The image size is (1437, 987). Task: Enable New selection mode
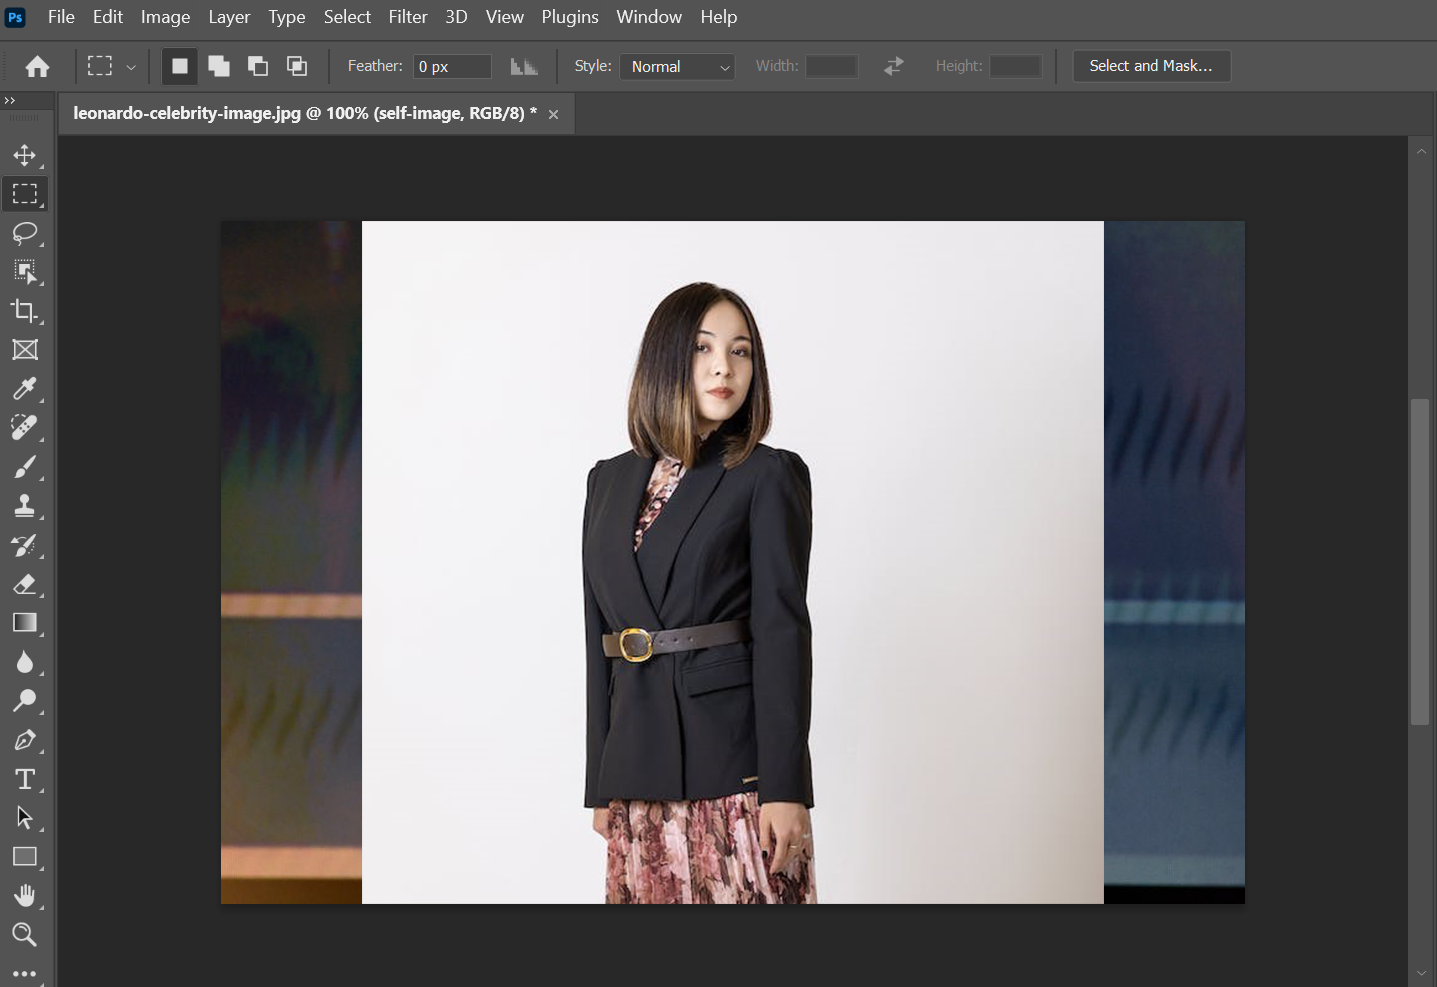180,66
